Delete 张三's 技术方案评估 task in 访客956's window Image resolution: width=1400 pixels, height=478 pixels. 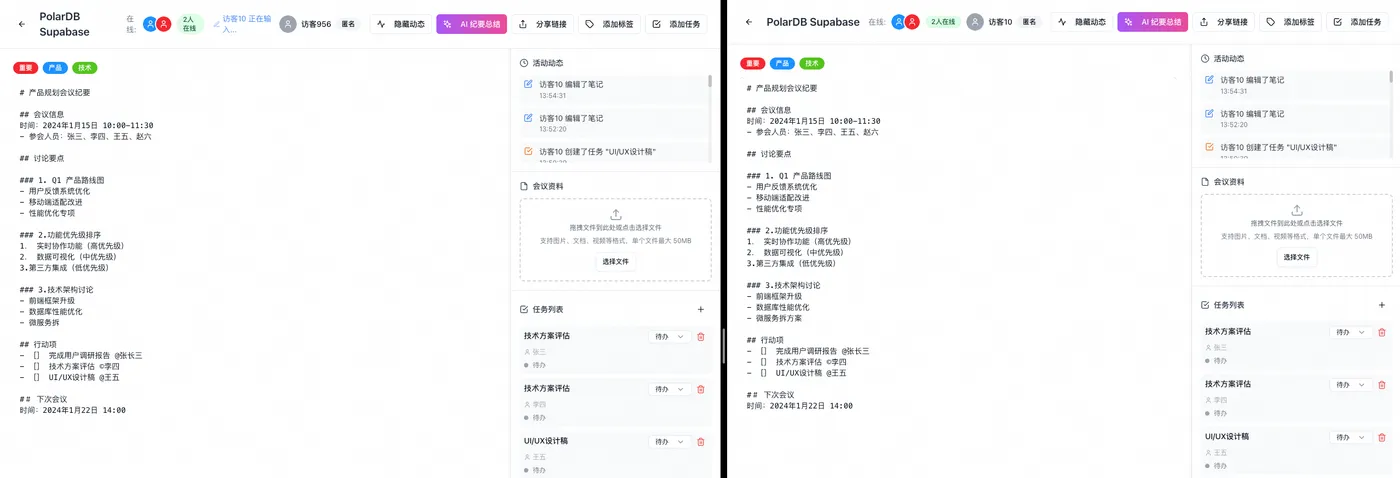pos(700,337)
